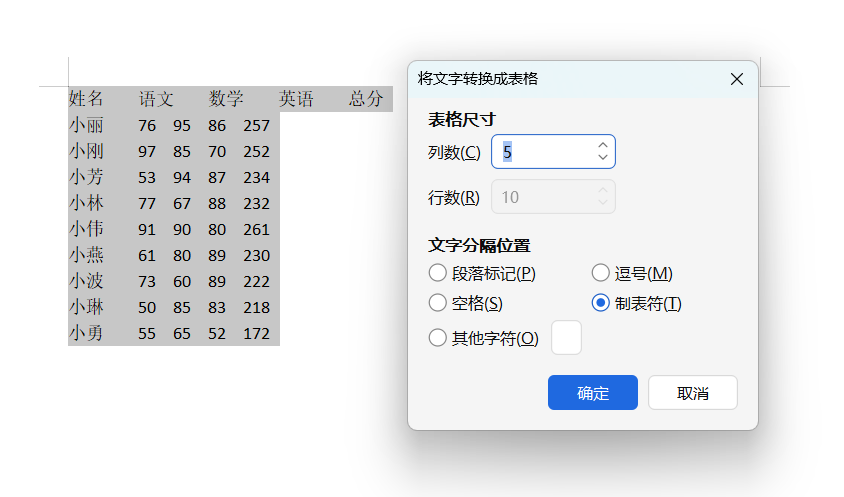844x497 pixels.
Task: Select the 段落标记 separator option
Action: (x=437, y=273)
